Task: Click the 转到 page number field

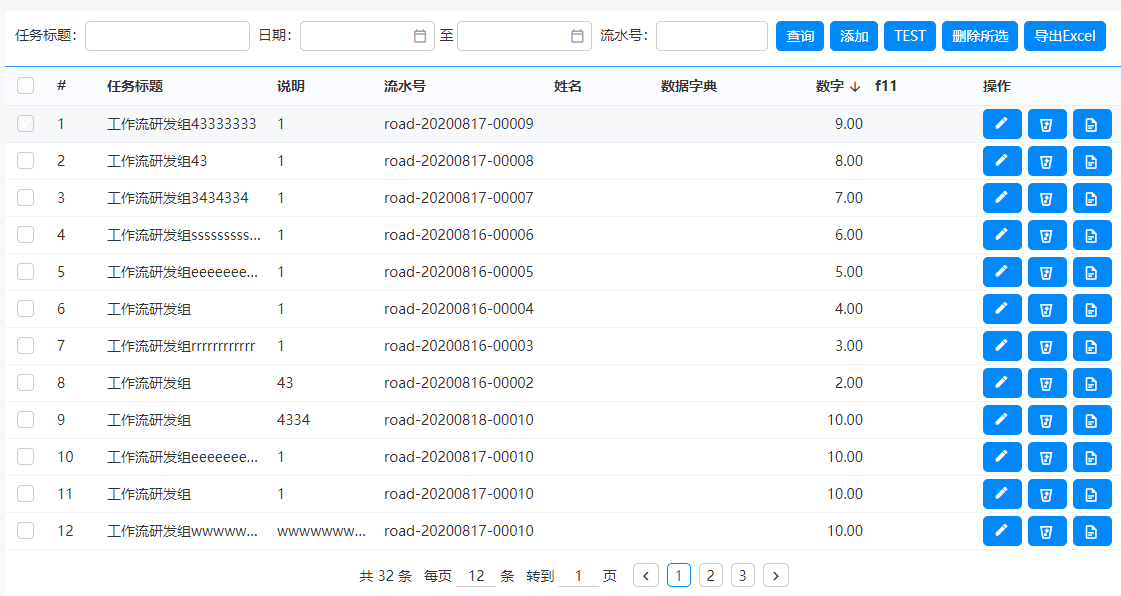Action: [x=578, y=576]
